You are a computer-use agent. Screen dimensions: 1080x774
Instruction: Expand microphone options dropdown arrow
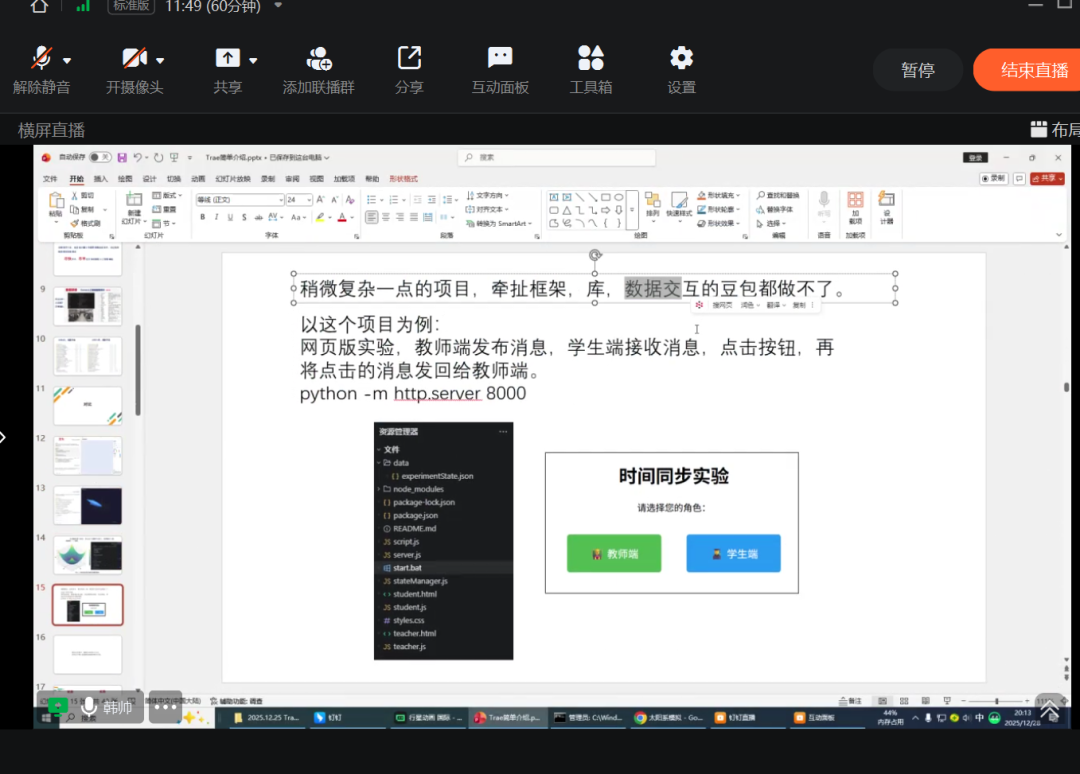point(67,60)
